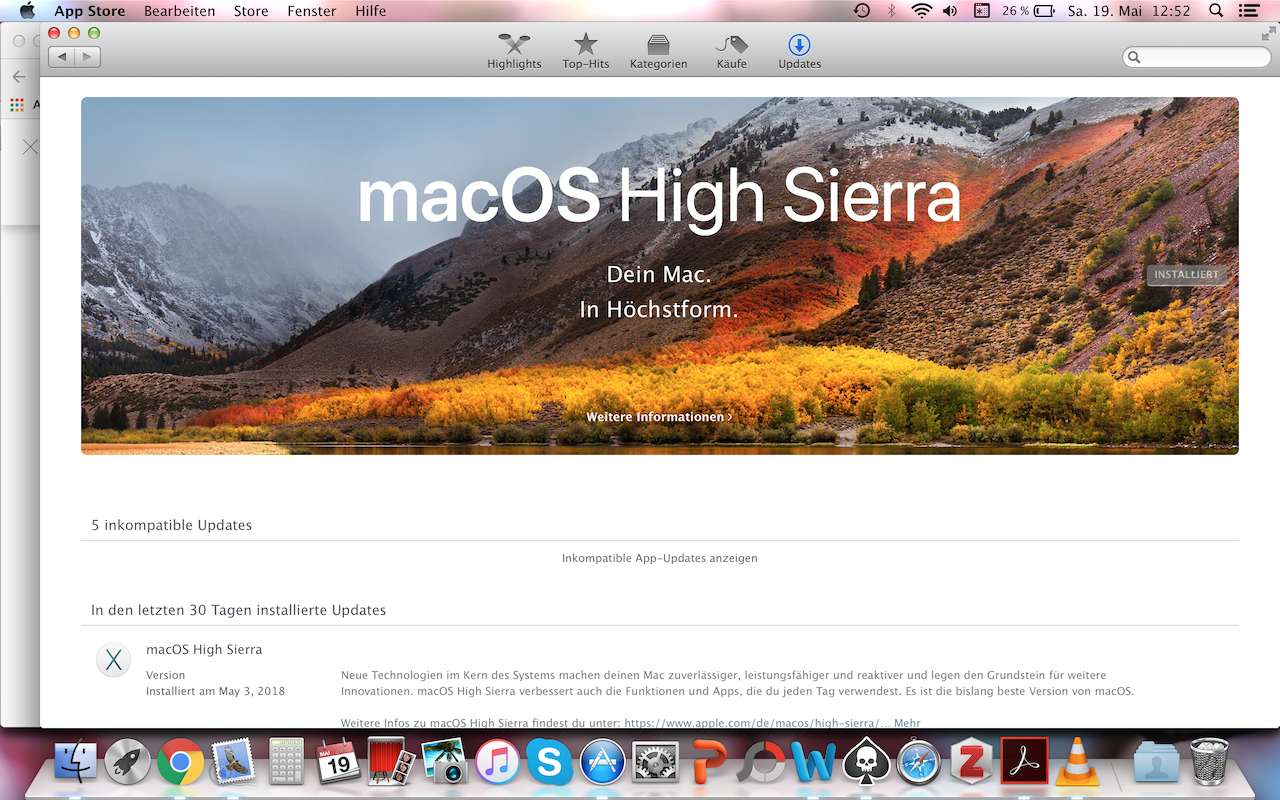Go back with the left arrow button
1280x800 pixels.
coord(62,57)
